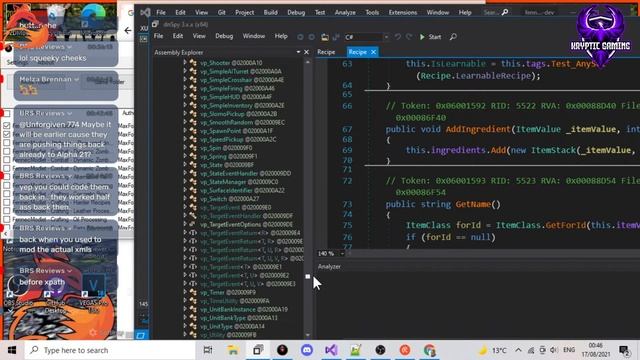The height and width of the screenshot is (360, 640).
Task: Close the active Recipe tab
Action: [373, 52]
